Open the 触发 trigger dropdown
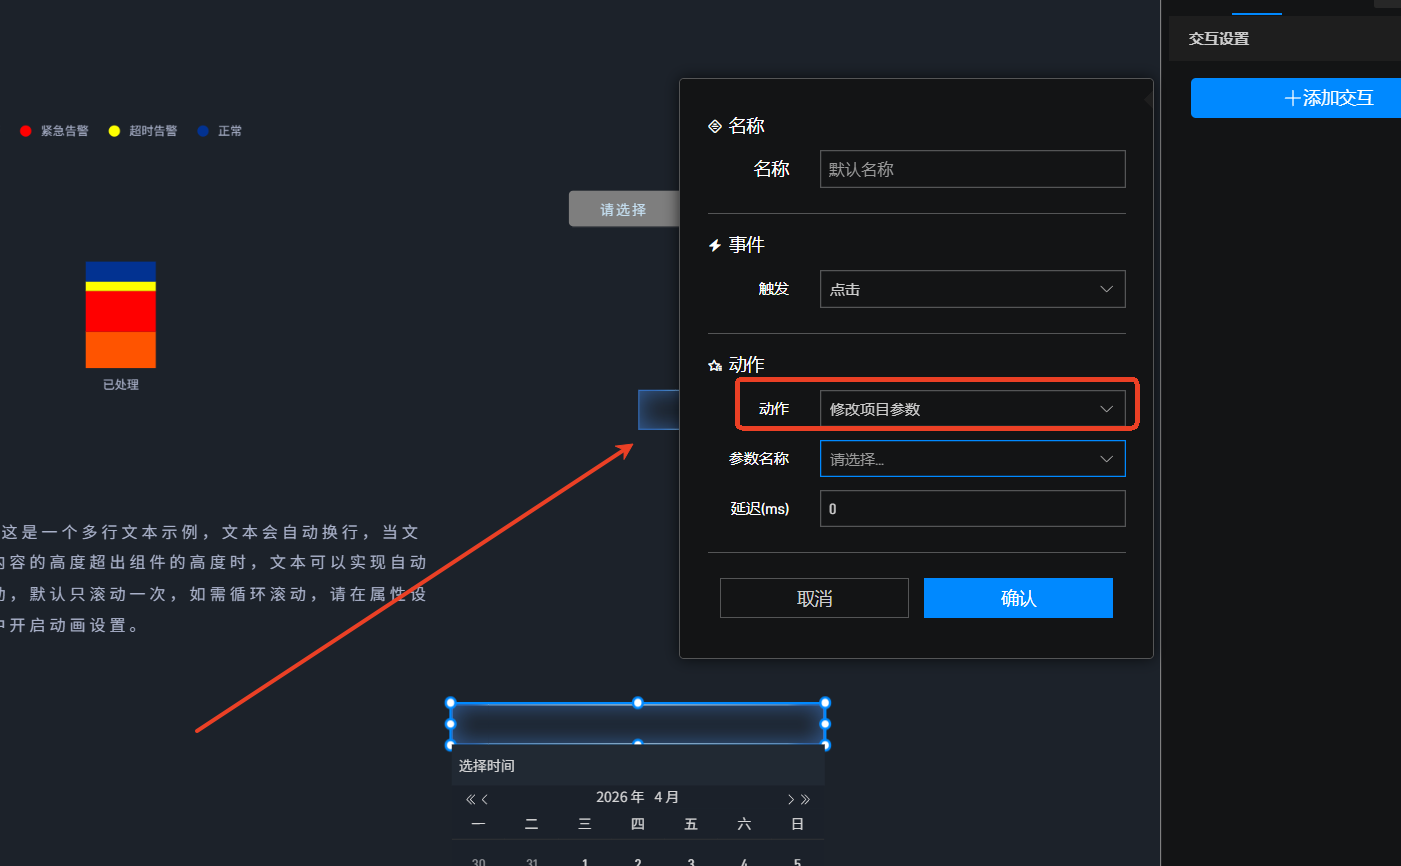This screenshot has height=866, width=1401. point(972,289)
